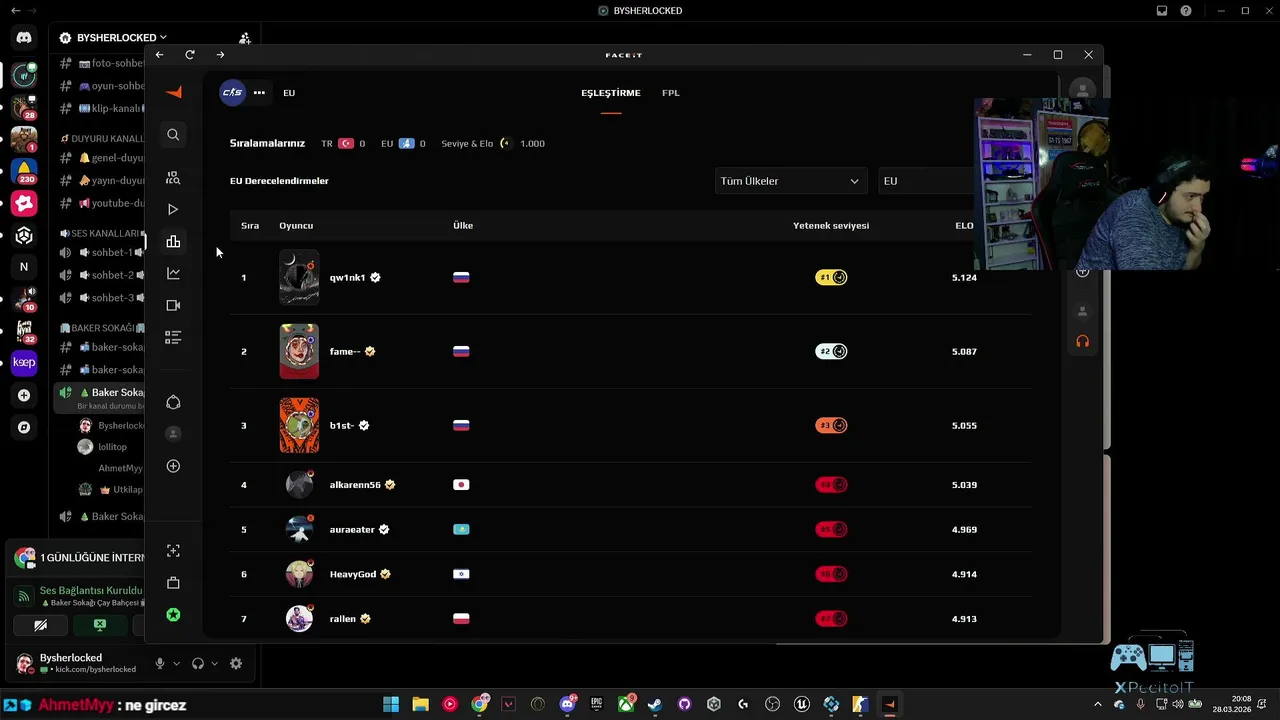1280x720 pixels.
Task: Go forward in the FACEIT window
Action: (220, 55)
